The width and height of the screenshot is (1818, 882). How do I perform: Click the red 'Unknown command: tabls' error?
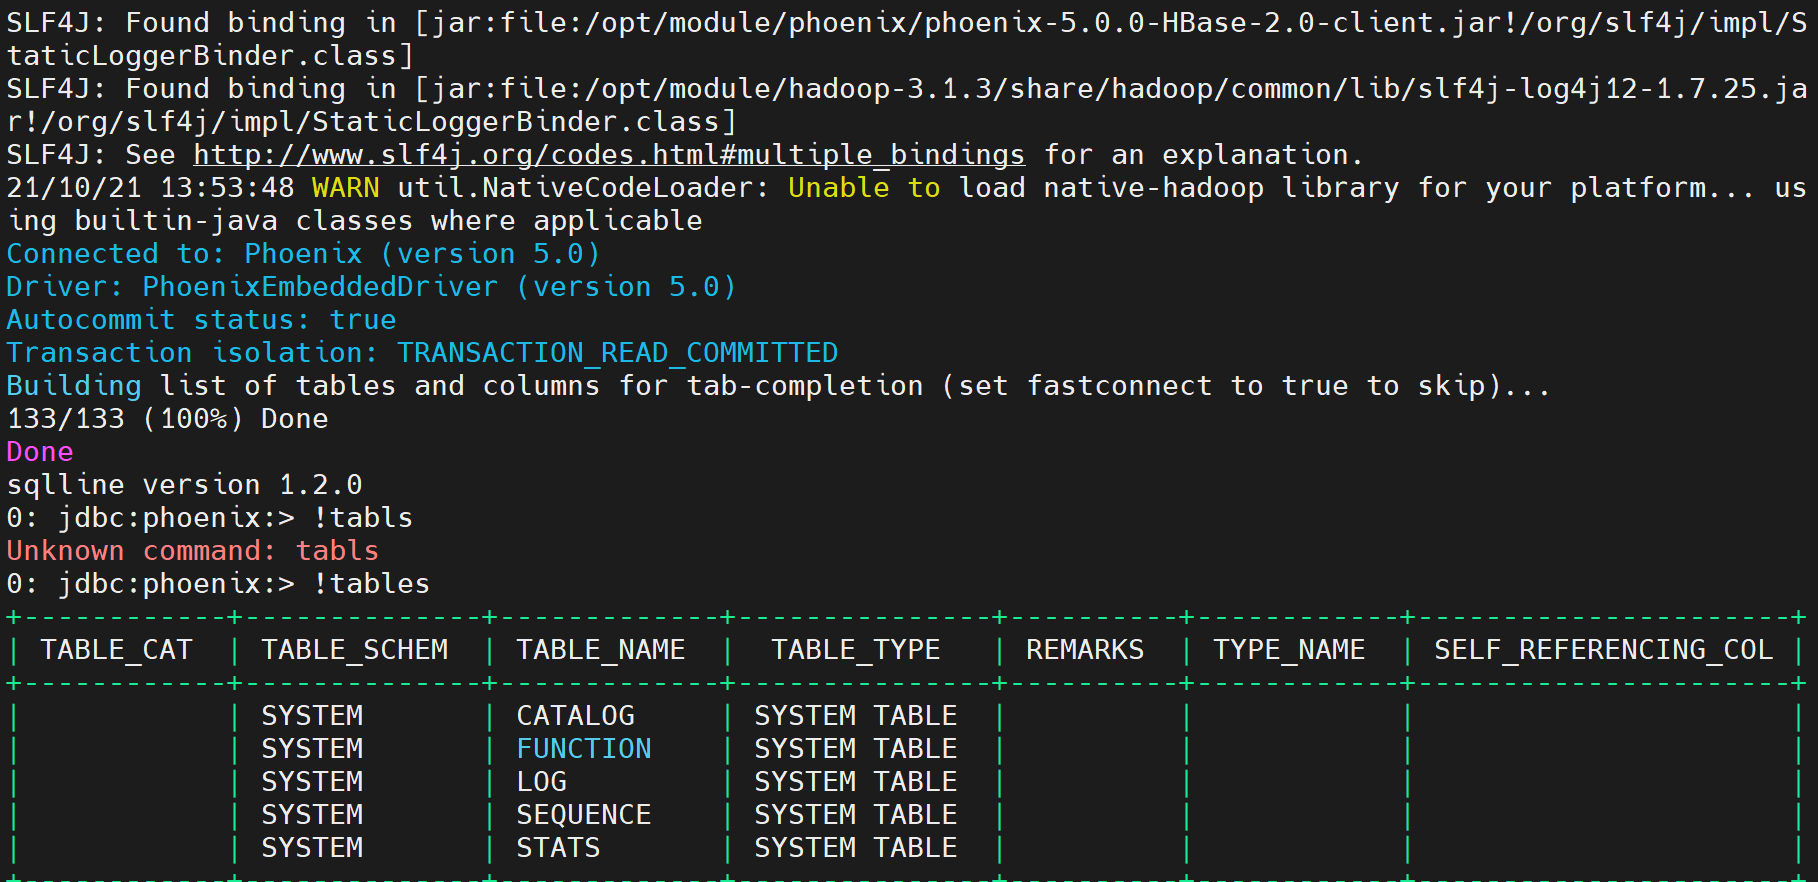192,551
